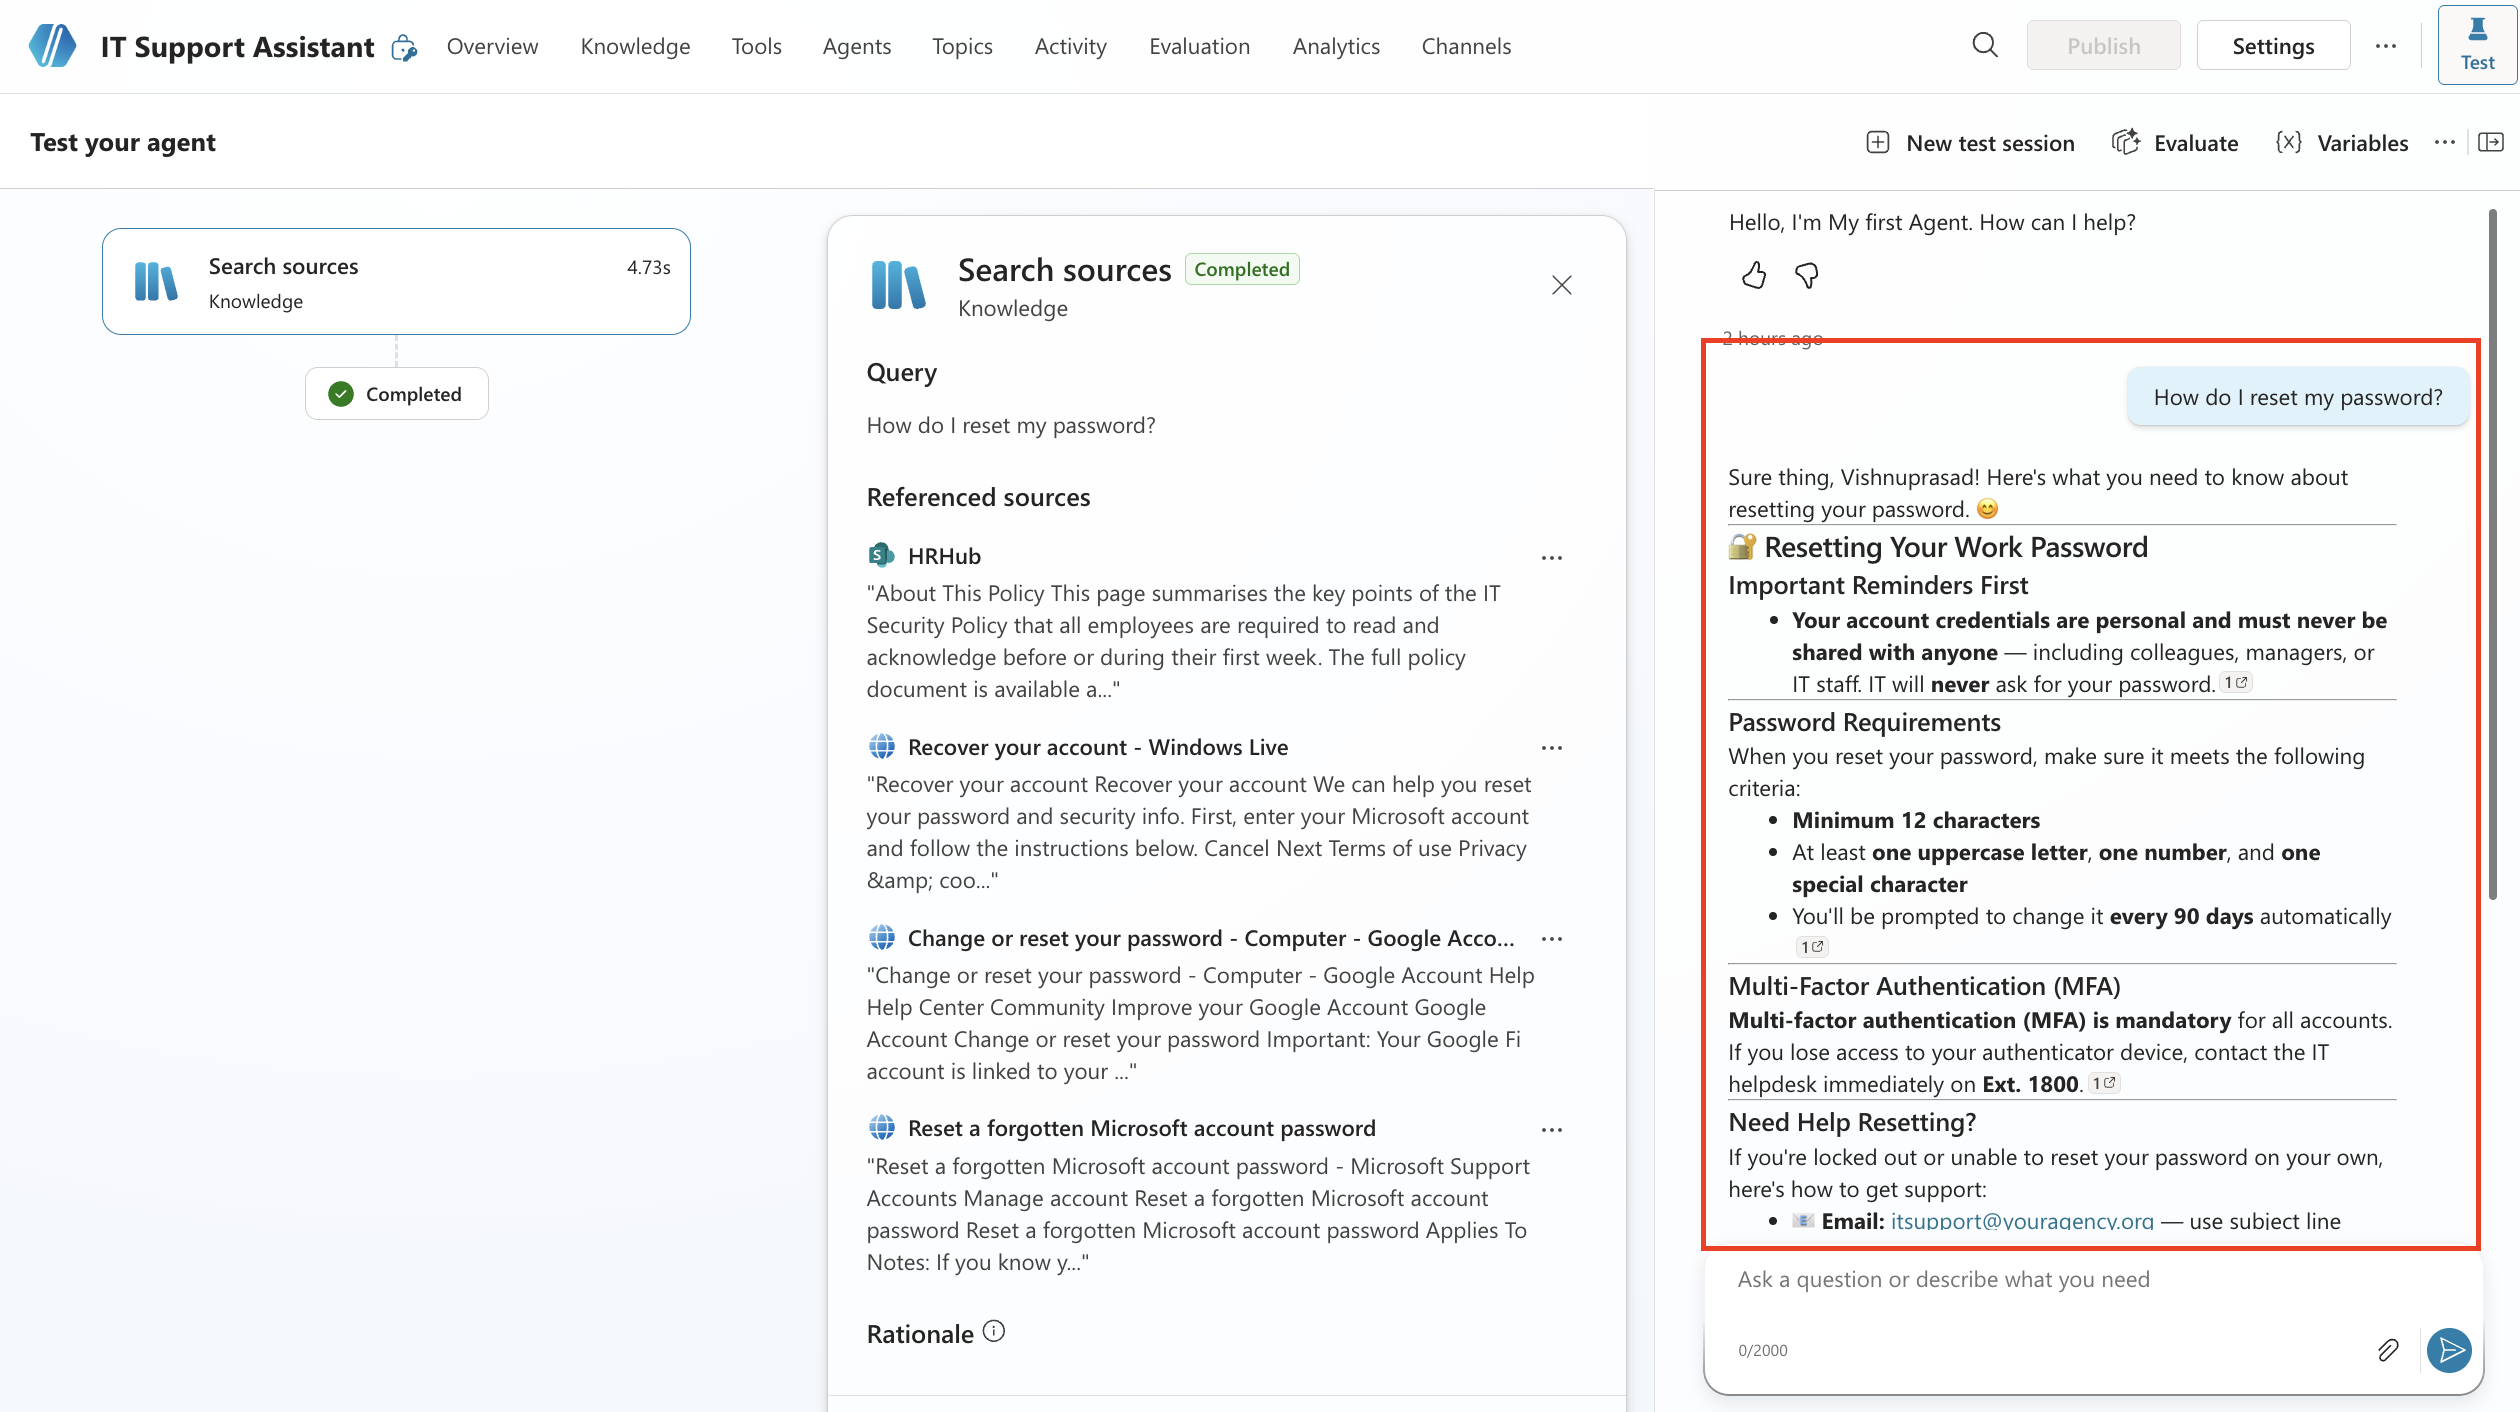Screen dimensions: 2520x1412
Task: Click the Completed status badge in details panel
Action: [x=1242, y=269]
